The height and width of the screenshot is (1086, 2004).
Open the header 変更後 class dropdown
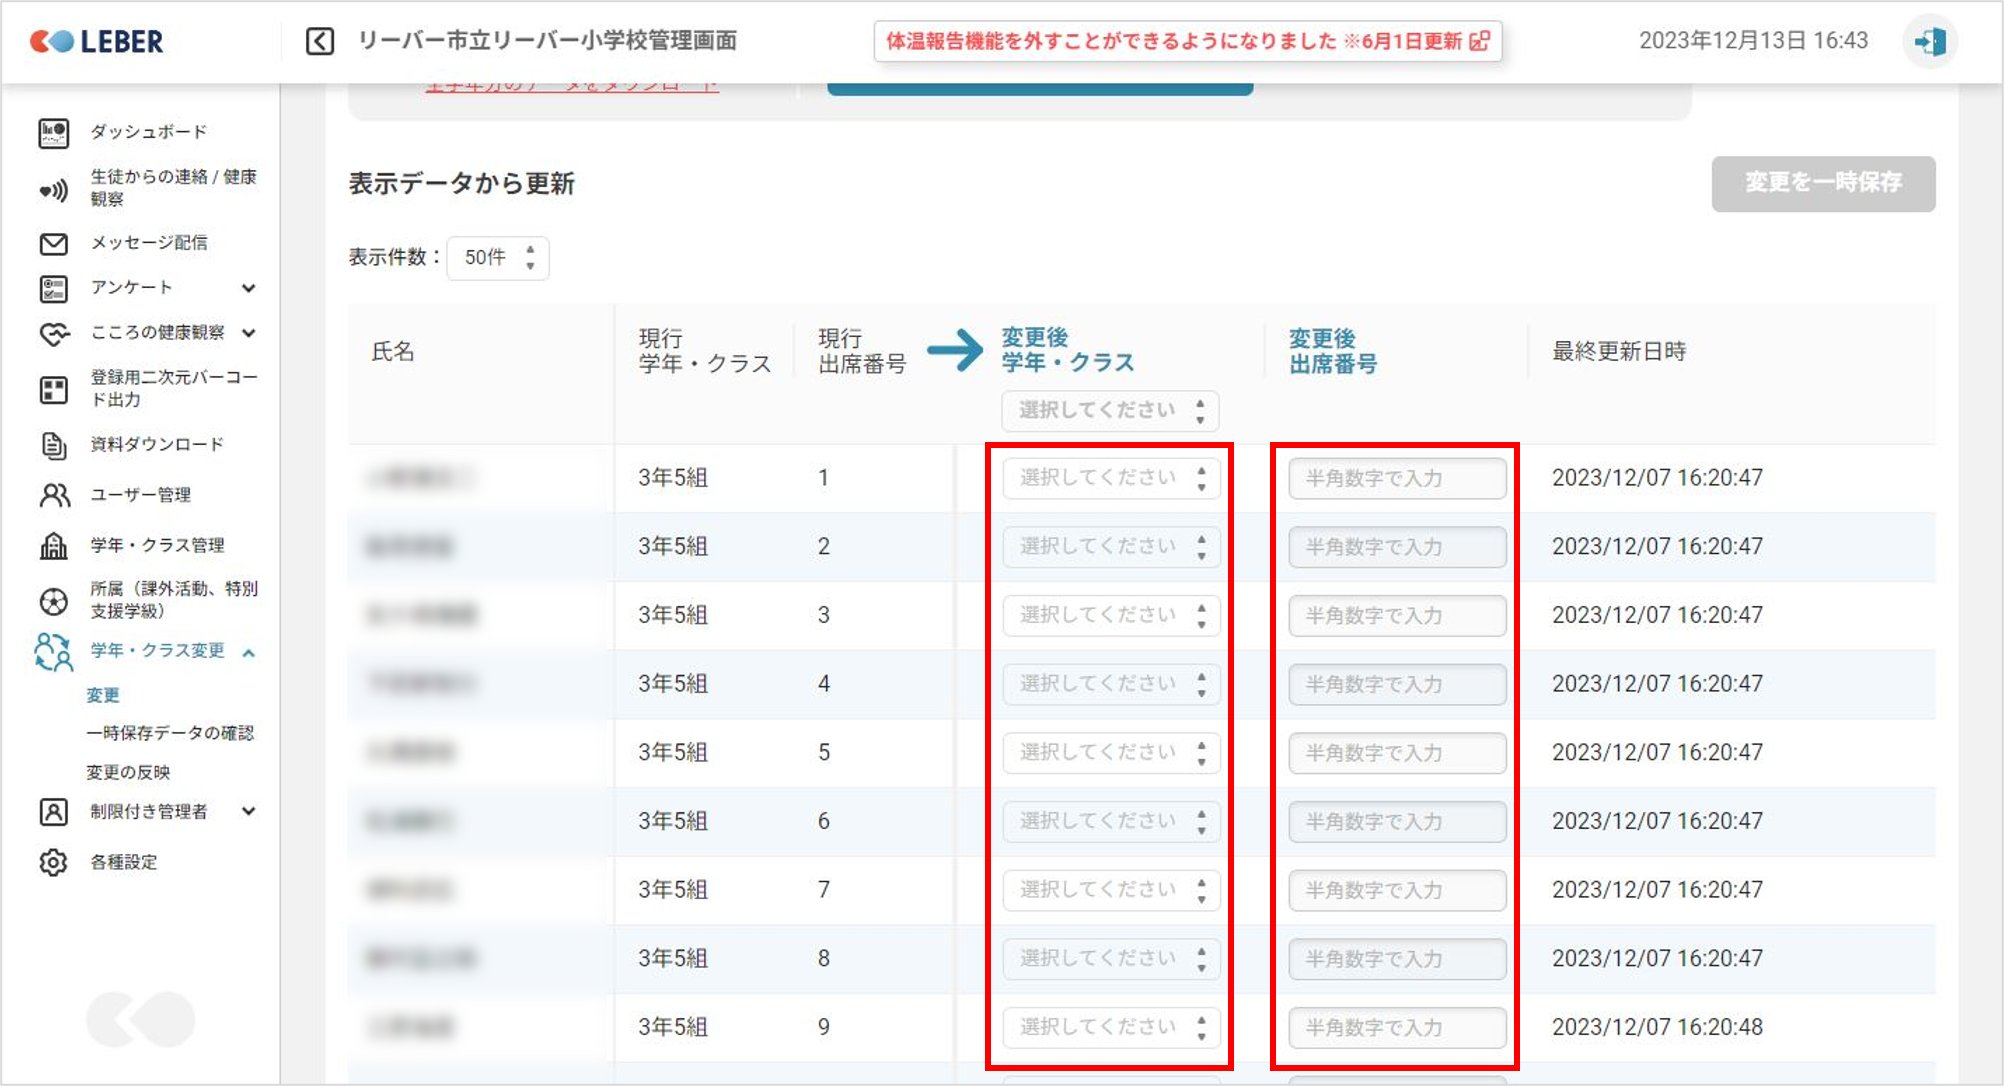[1110, 410]
